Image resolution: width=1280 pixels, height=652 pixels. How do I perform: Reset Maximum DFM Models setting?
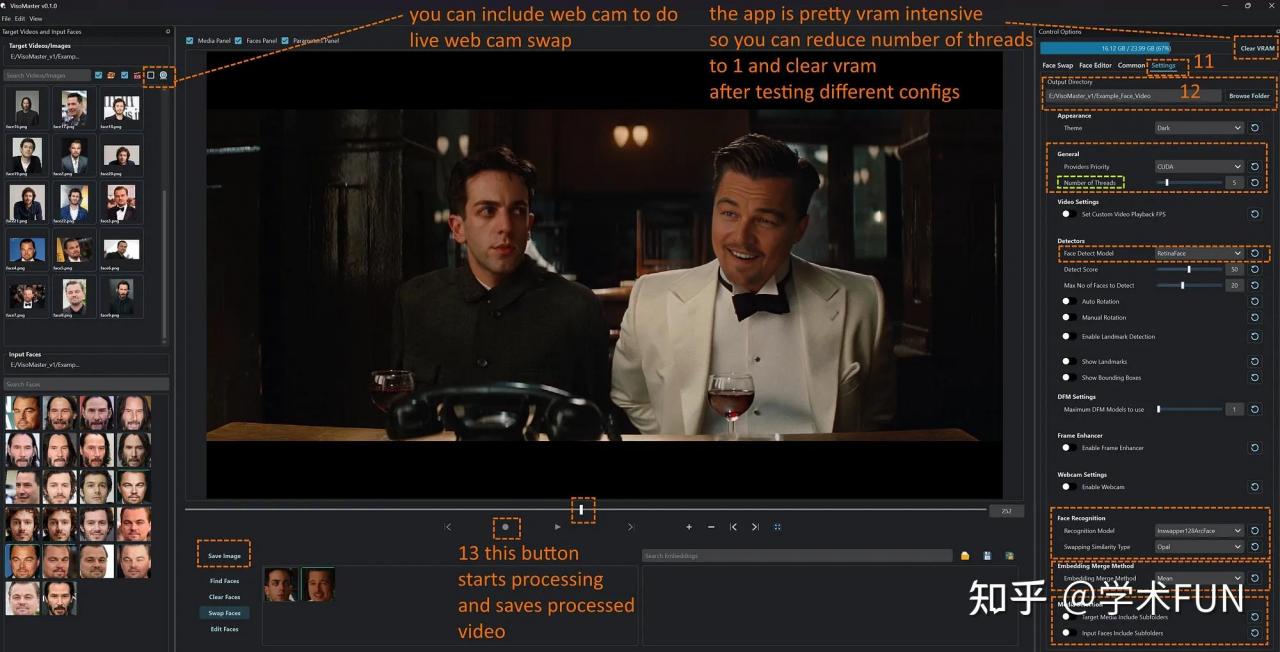[x=1254, y=409]
